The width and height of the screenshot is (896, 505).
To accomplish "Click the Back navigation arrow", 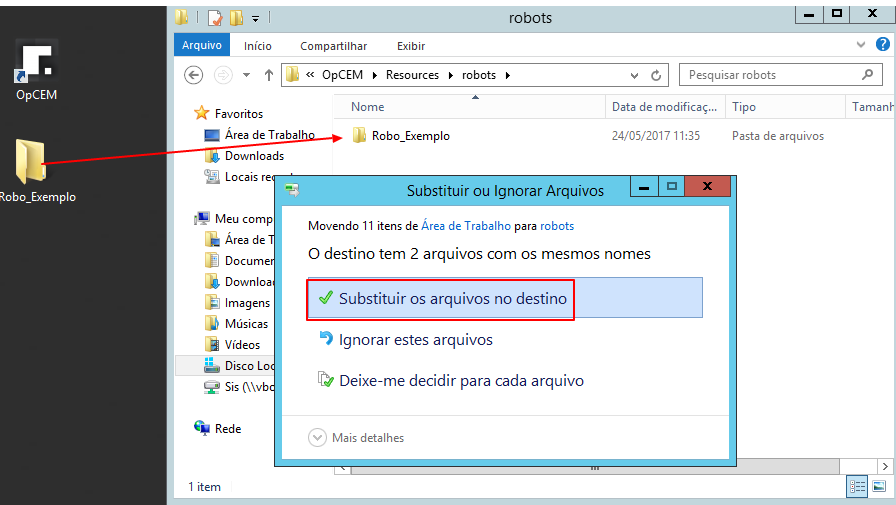I will [x=194, y=75].
